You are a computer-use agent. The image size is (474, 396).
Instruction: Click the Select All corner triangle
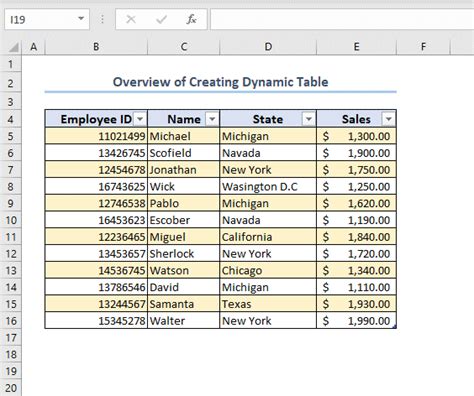point(13,47)
